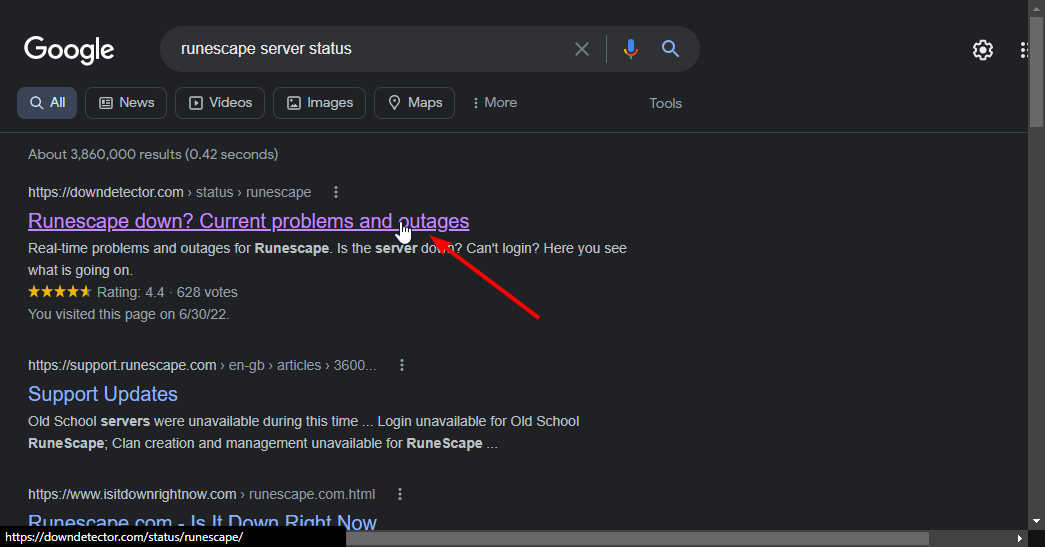Click the https://support.runescape.com result URL breadcrumb

pyautogui.click(x=202, y=365)
